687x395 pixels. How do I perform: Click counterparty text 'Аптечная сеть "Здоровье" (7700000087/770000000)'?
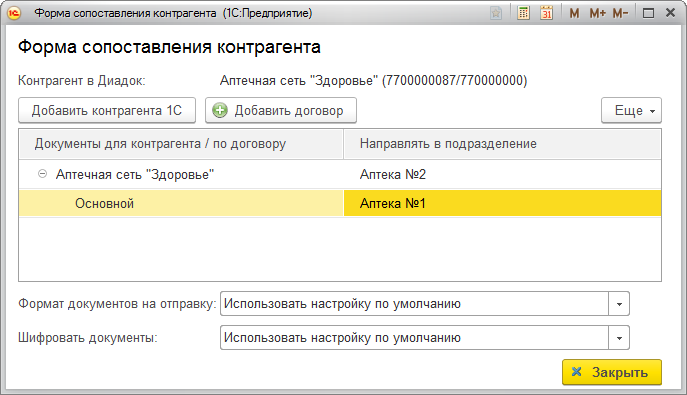[x=373, y=81]
